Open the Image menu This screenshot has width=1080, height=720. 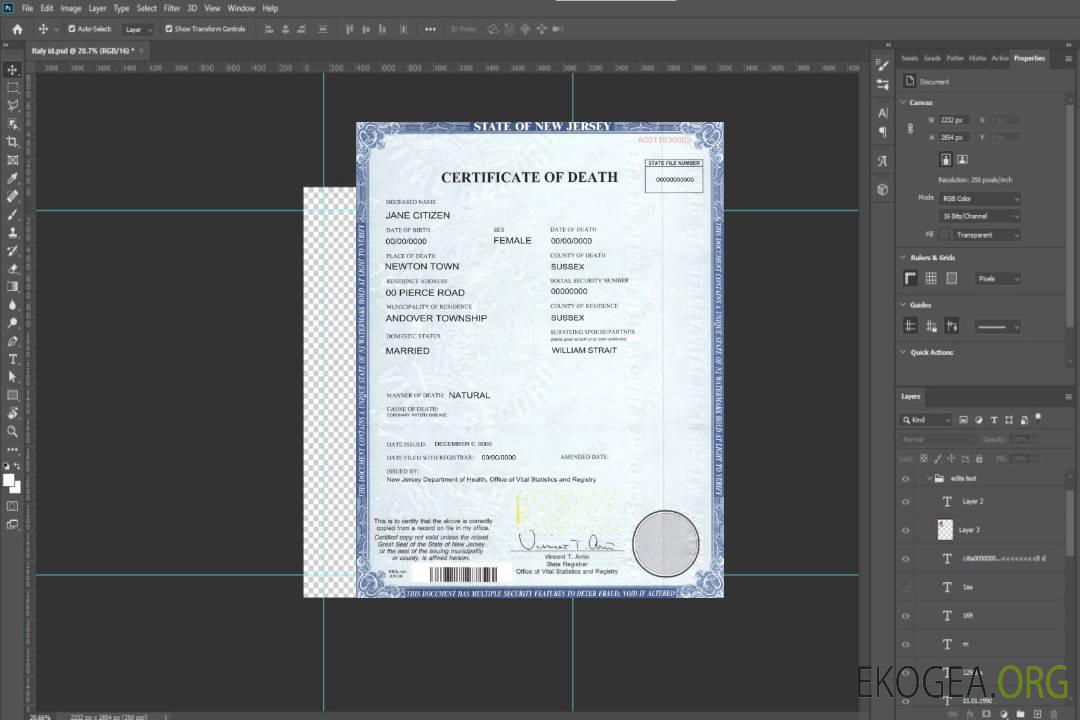coord(70,8)
